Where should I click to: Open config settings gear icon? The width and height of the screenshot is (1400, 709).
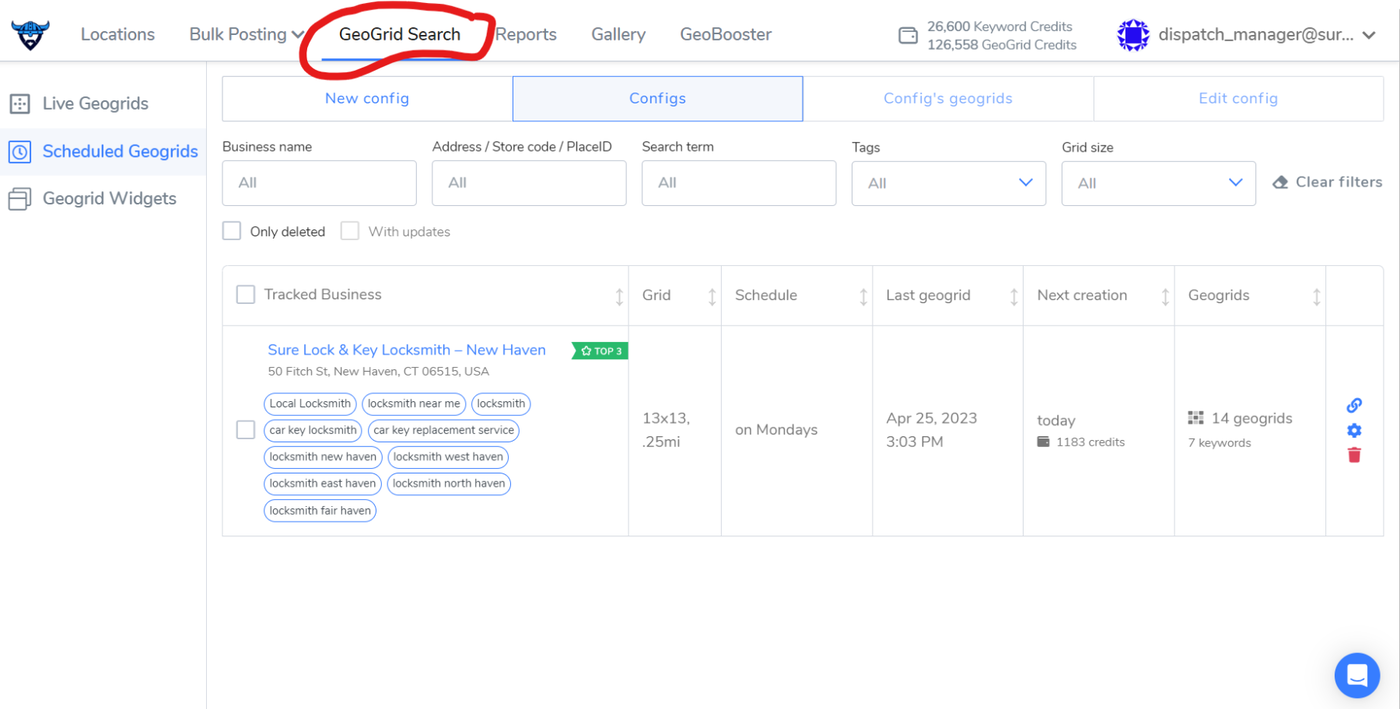pyautogui.click(x=1354, y=430)
